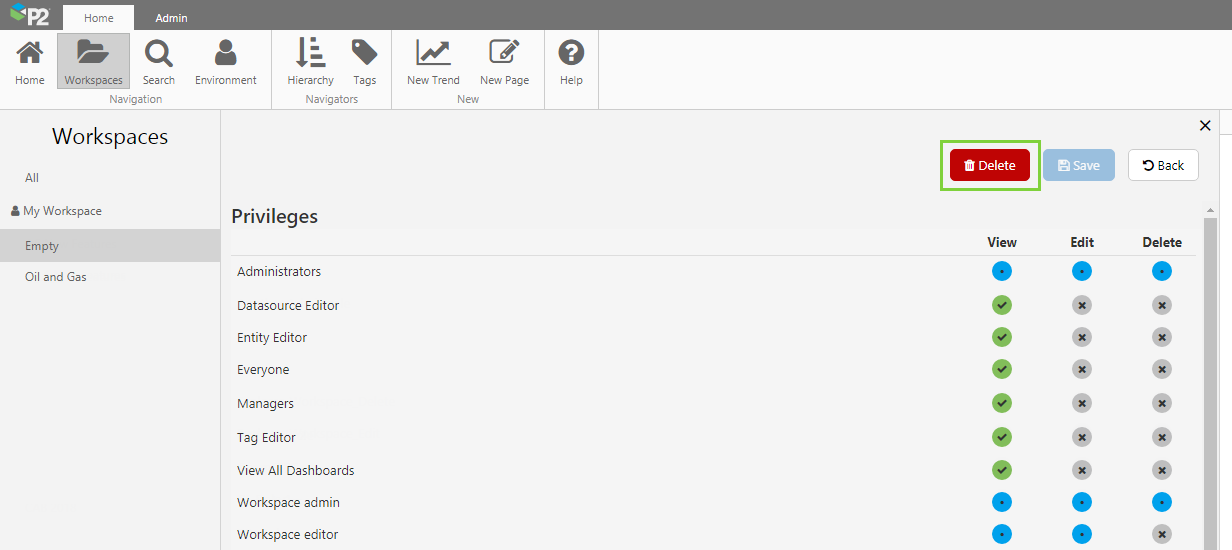Click the Privileges heading

pos(275,216)
